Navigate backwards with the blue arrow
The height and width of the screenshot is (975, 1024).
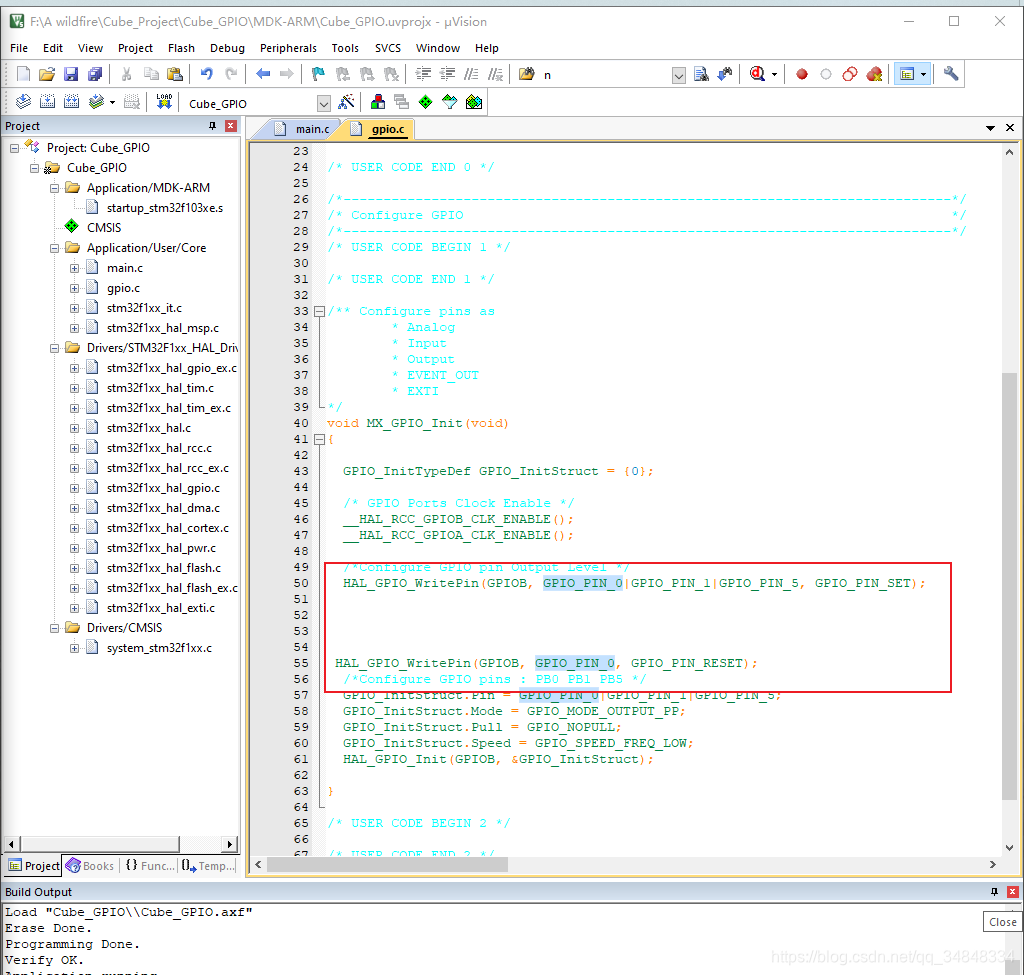263,74
